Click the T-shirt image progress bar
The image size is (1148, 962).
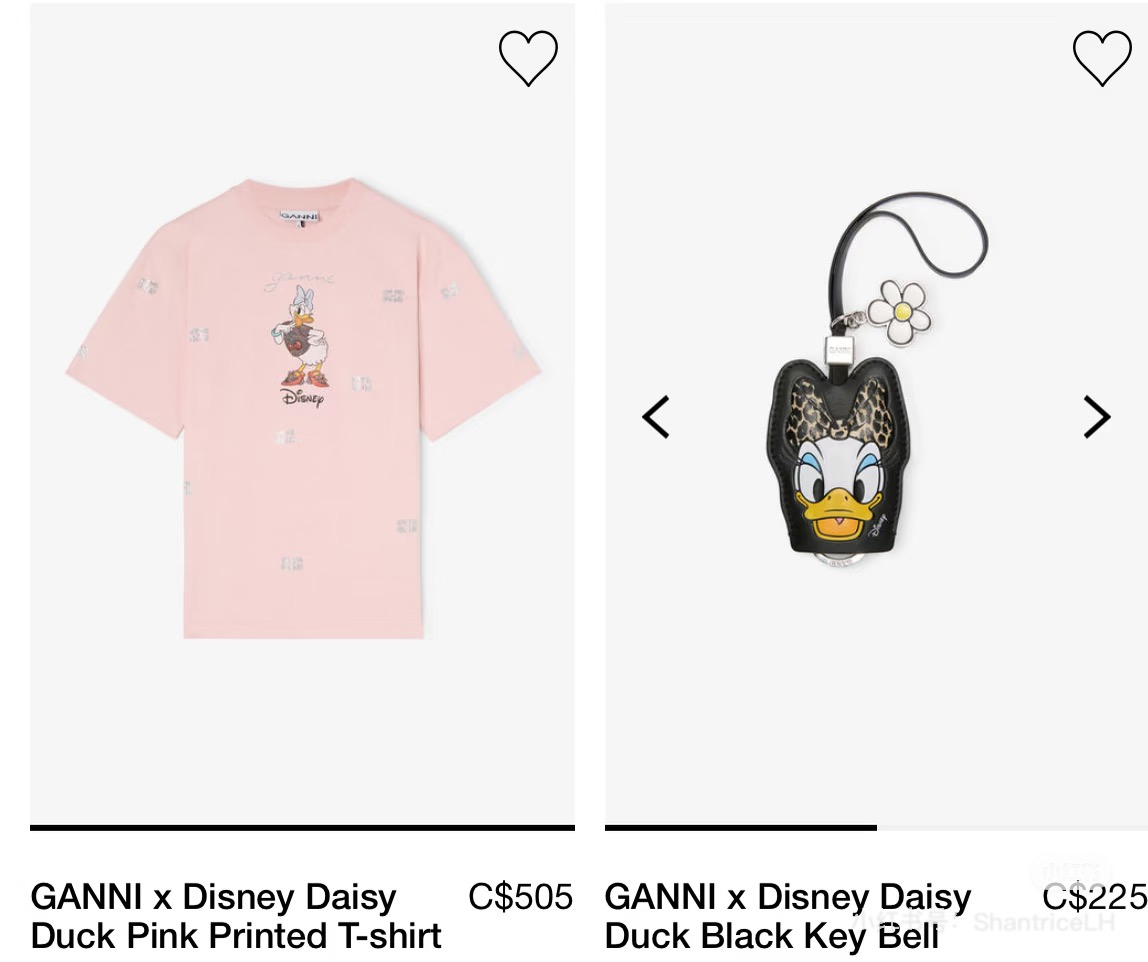302,828
